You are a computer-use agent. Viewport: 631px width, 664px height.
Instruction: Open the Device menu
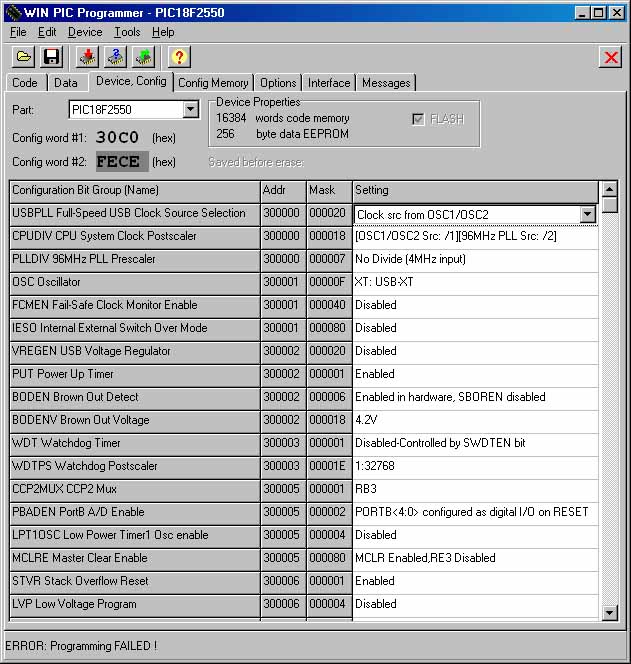[85, 32]
